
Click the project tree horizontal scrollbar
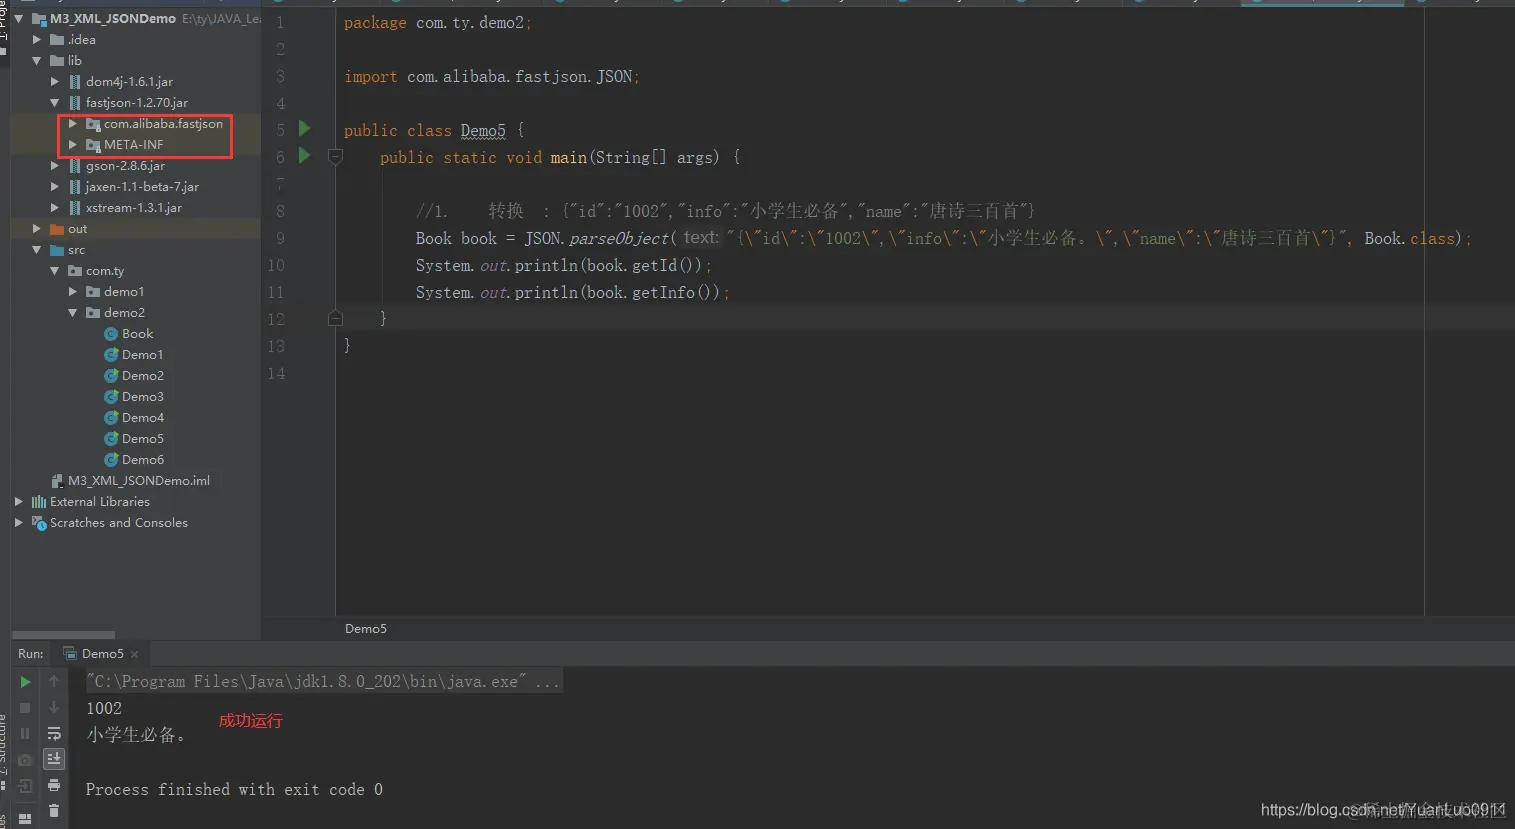pos(64,634)
